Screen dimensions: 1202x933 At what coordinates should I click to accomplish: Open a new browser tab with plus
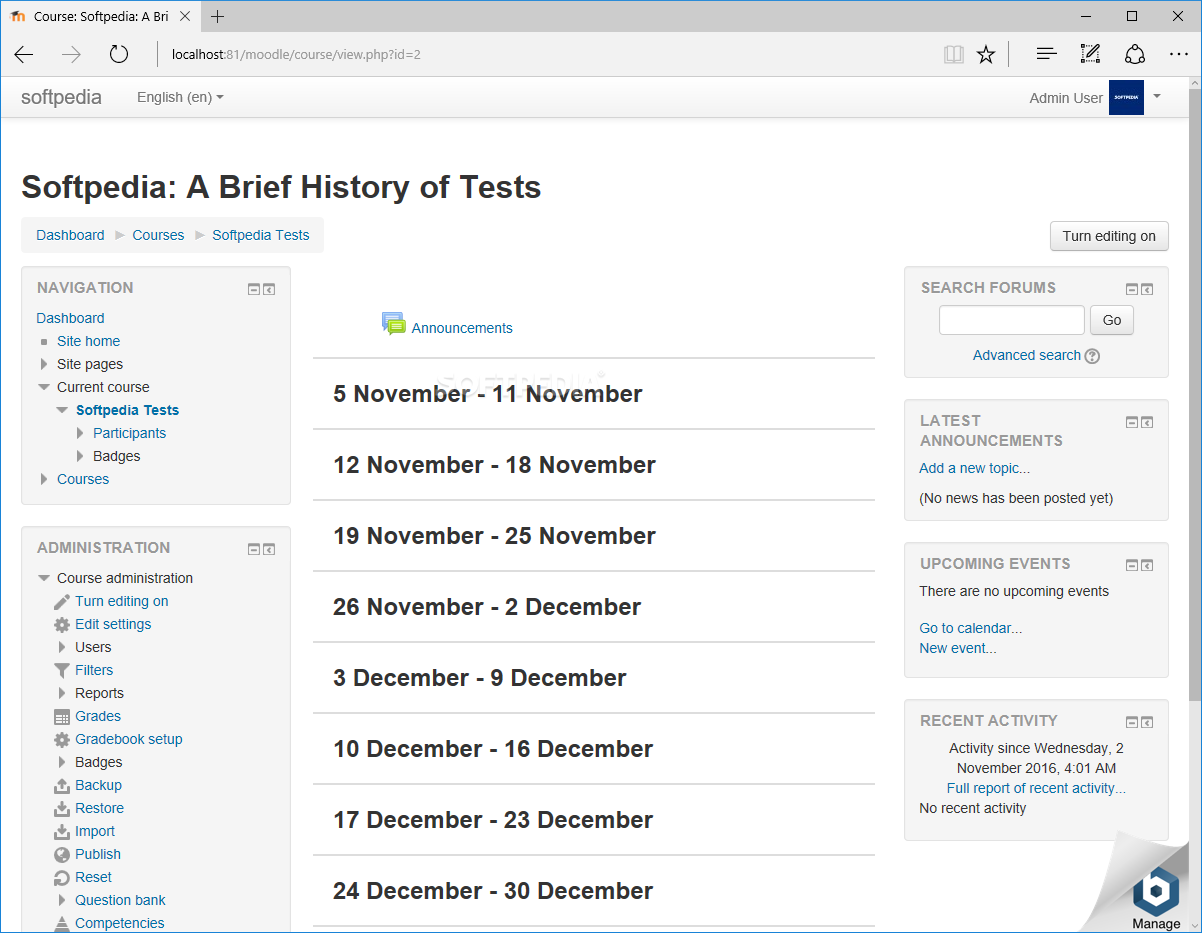[x=217, y=16]
